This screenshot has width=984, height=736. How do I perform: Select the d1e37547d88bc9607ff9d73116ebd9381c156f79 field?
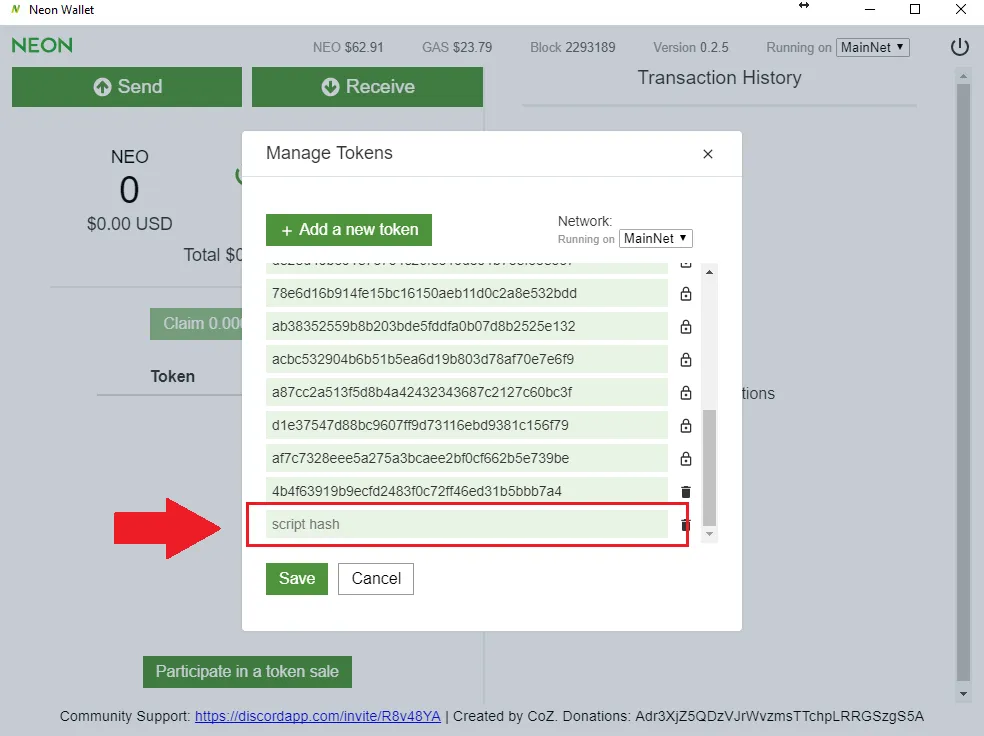(467, 425)
